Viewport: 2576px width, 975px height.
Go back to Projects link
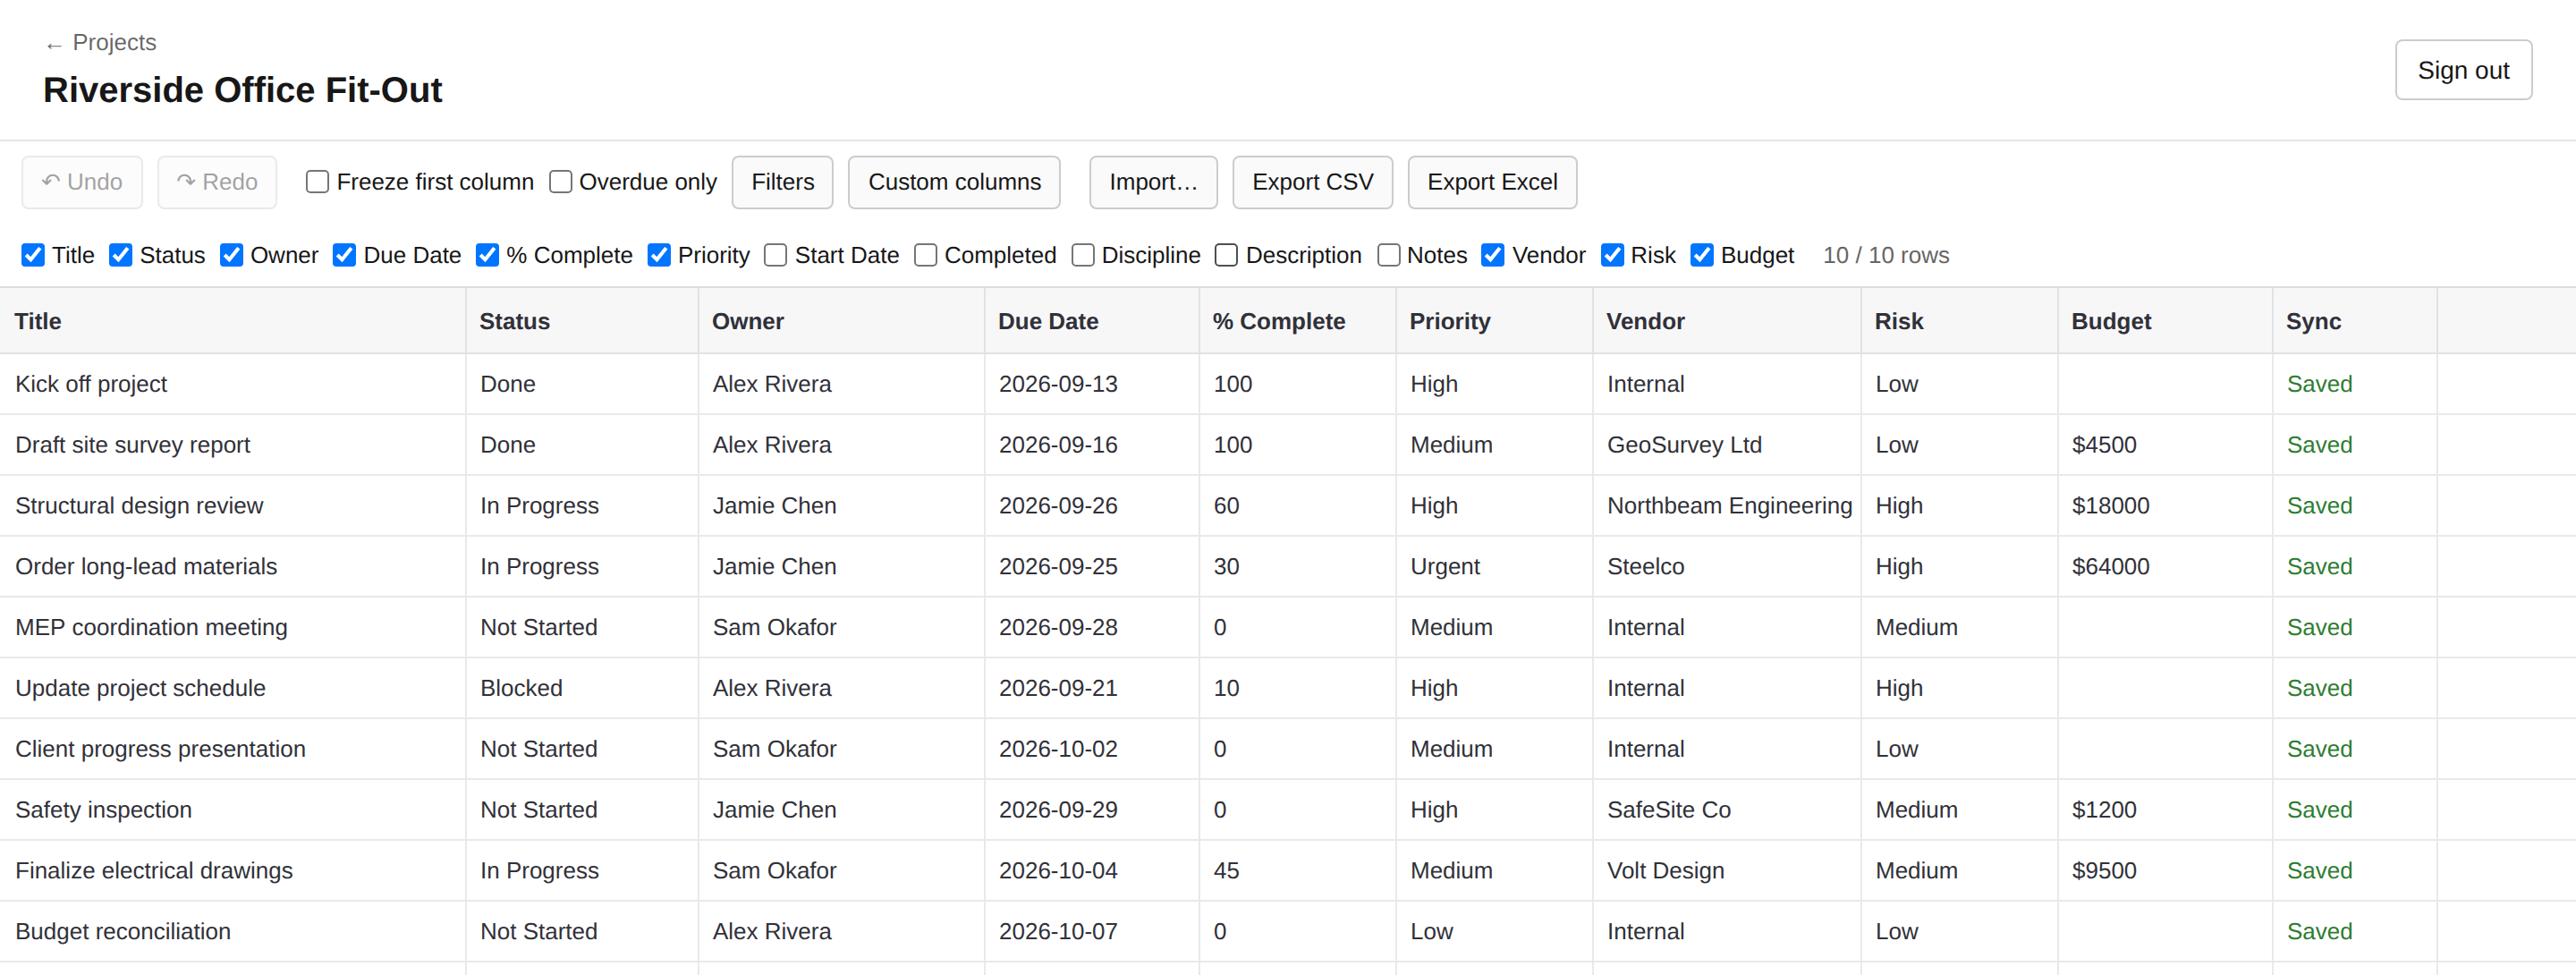(x=101, y=43)
